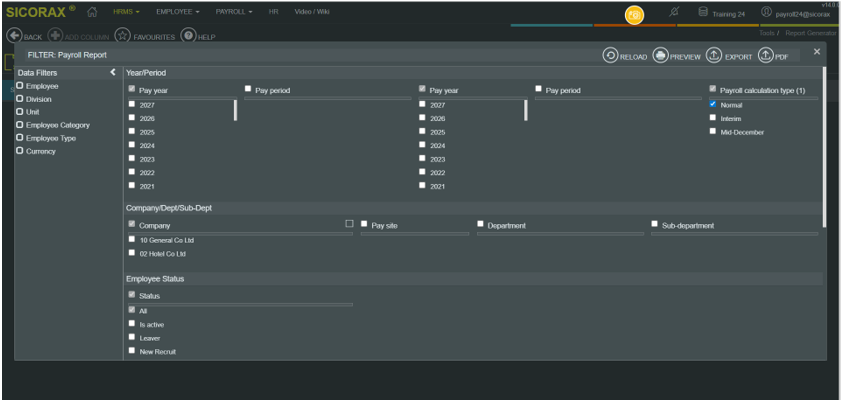Uncheck the Normal payroll calculation type
The image size is (841, 401).
point(713,104)
